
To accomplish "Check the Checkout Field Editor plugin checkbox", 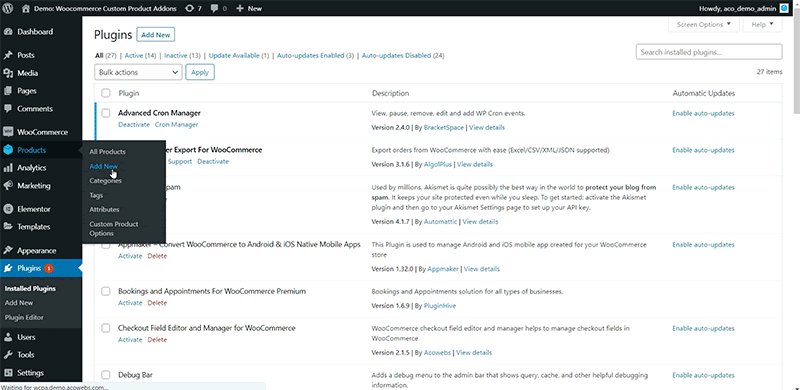I will (106, 328).
